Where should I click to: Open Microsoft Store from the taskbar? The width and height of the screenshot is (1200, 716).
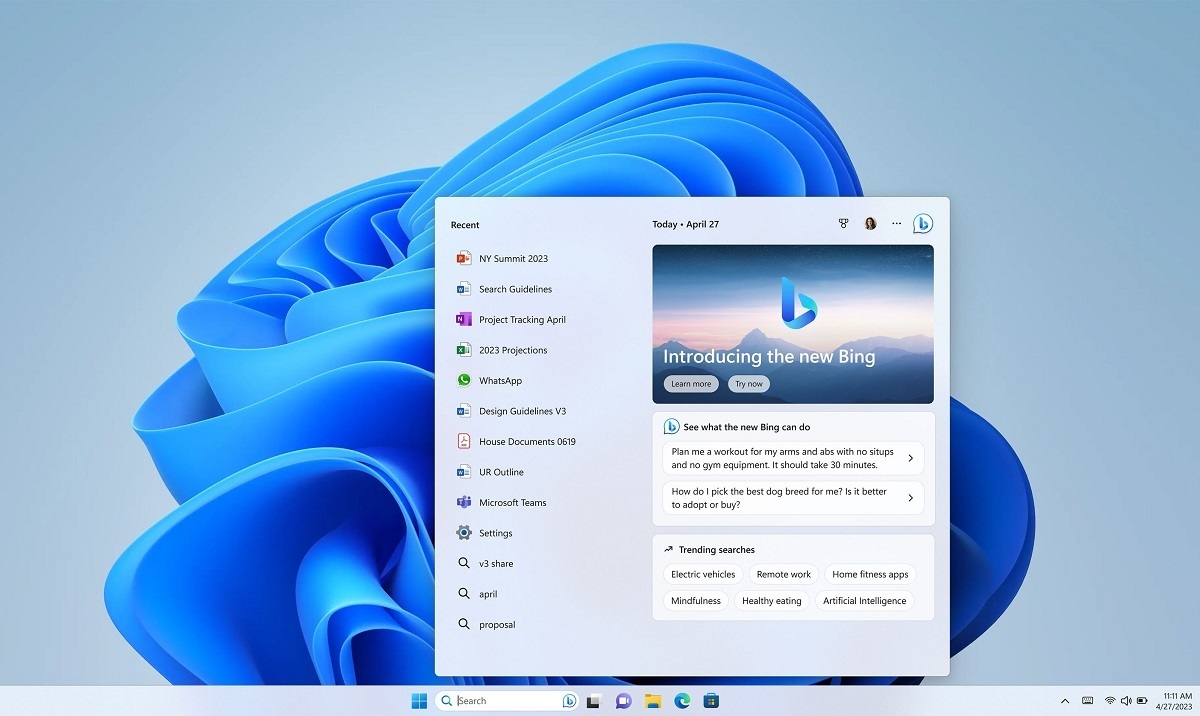711,701
